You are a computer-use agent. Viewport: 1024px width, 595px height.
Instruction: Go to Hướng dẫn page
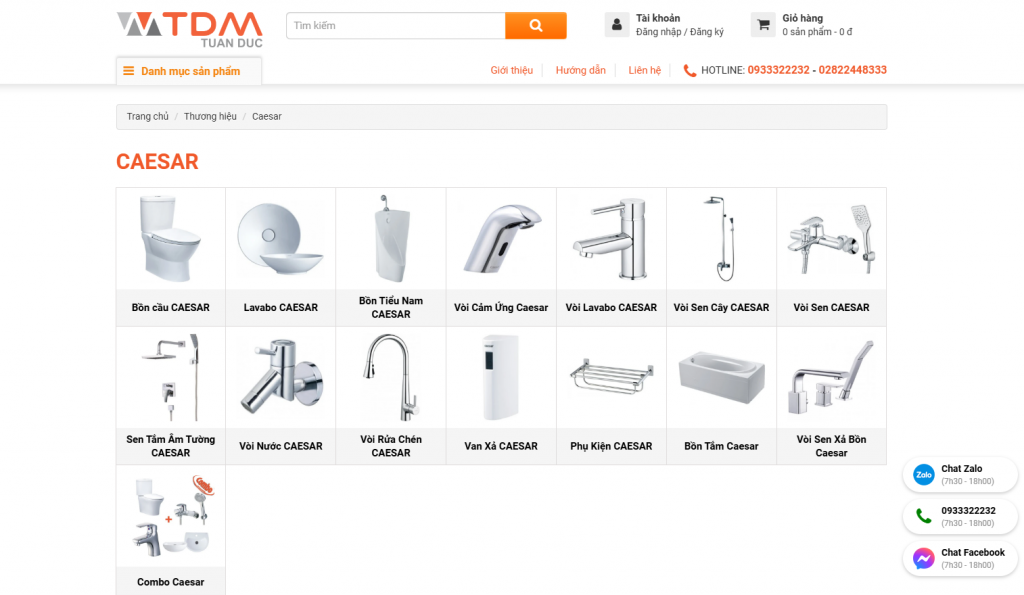pyautogui.click(x=581, y=71)
